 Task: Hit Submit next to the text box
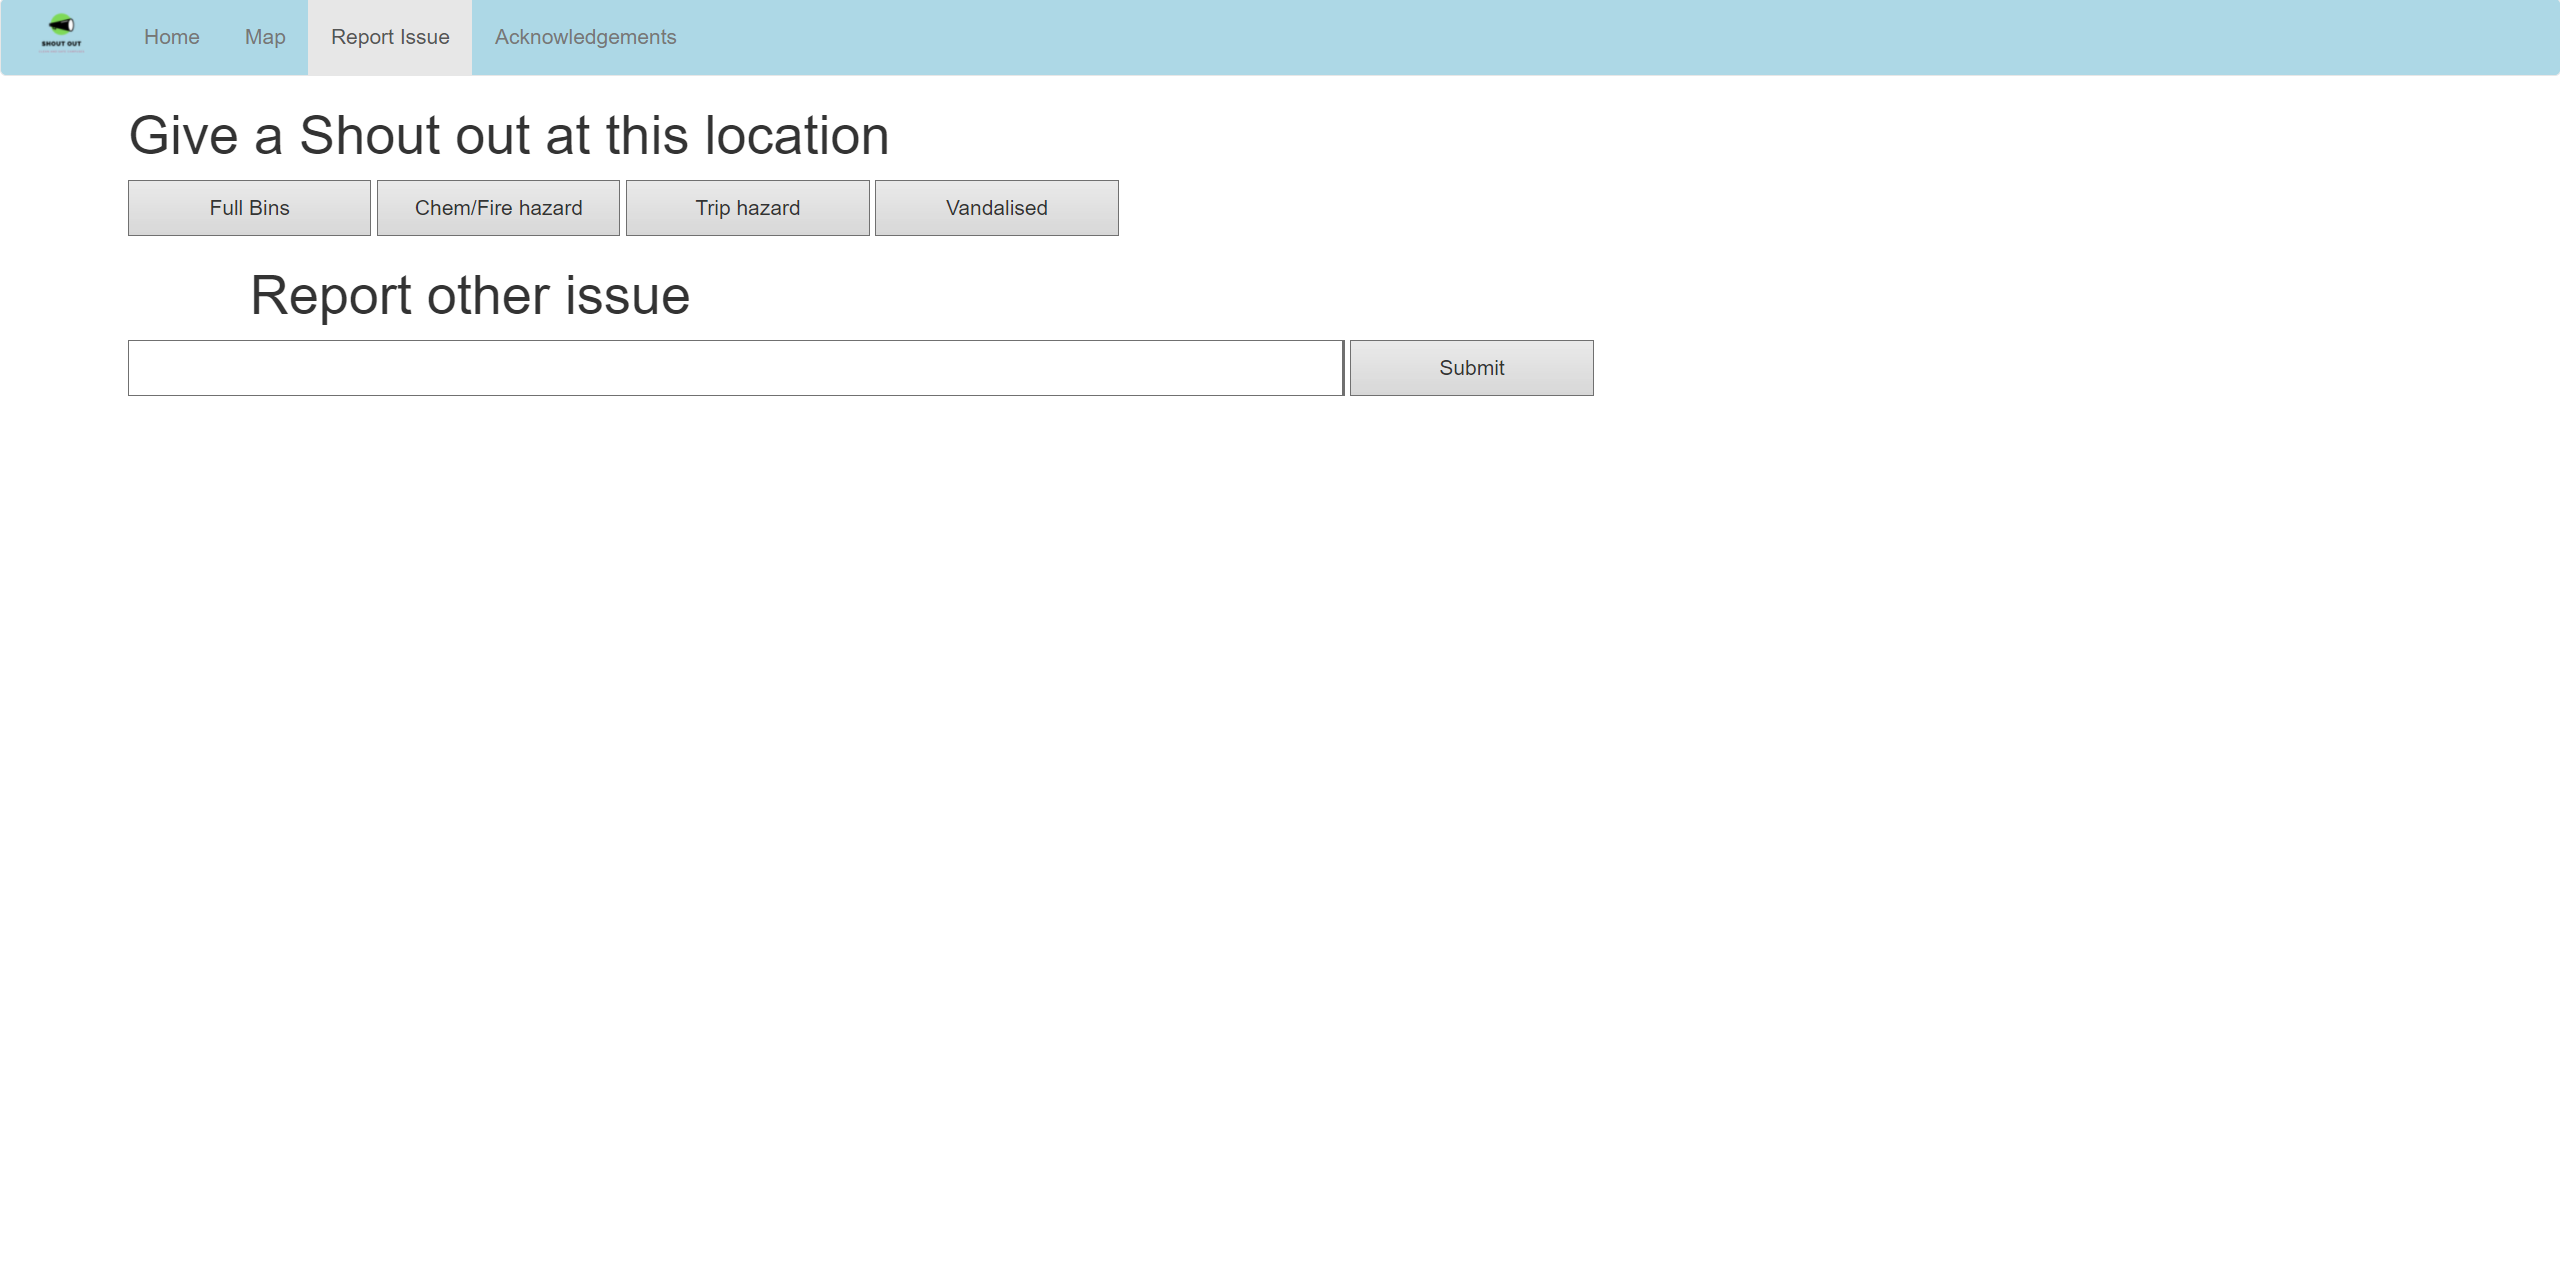(x=1471, y=368)
